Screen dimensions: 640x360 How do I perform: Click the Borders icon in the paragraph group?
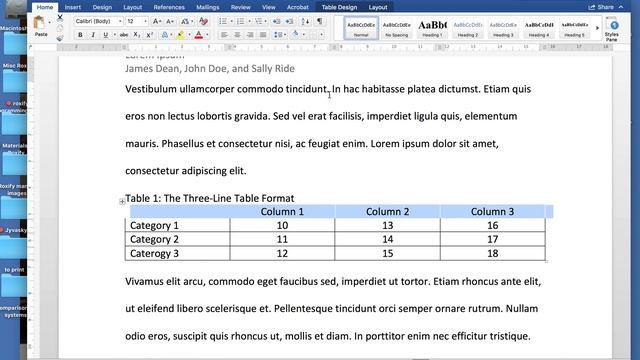(x=313, y=35)
